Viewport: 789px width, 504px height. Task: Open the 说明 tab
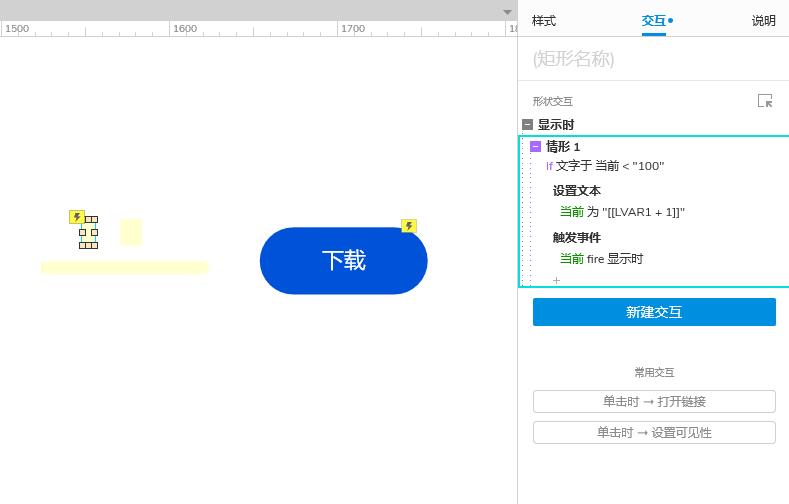tap(763, 21)
